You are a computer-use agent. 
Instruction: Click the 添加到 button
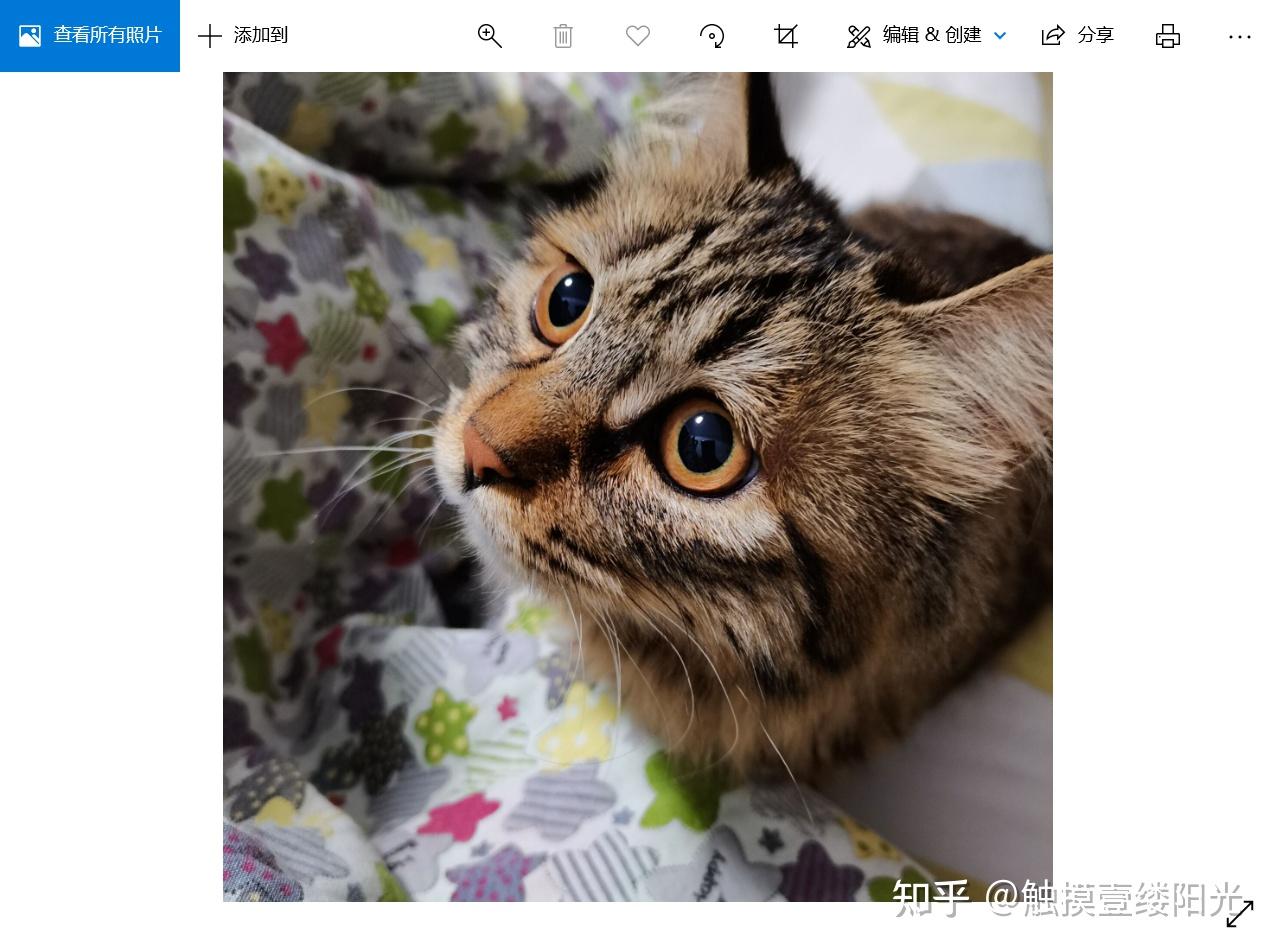coord(243,36)
